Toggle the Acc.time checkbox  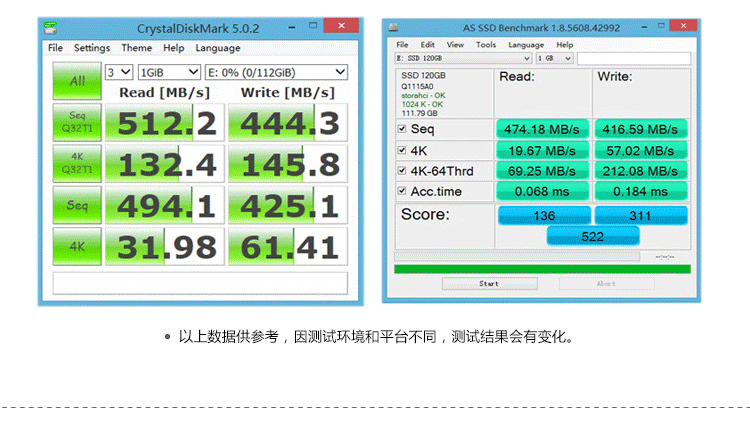402,191
